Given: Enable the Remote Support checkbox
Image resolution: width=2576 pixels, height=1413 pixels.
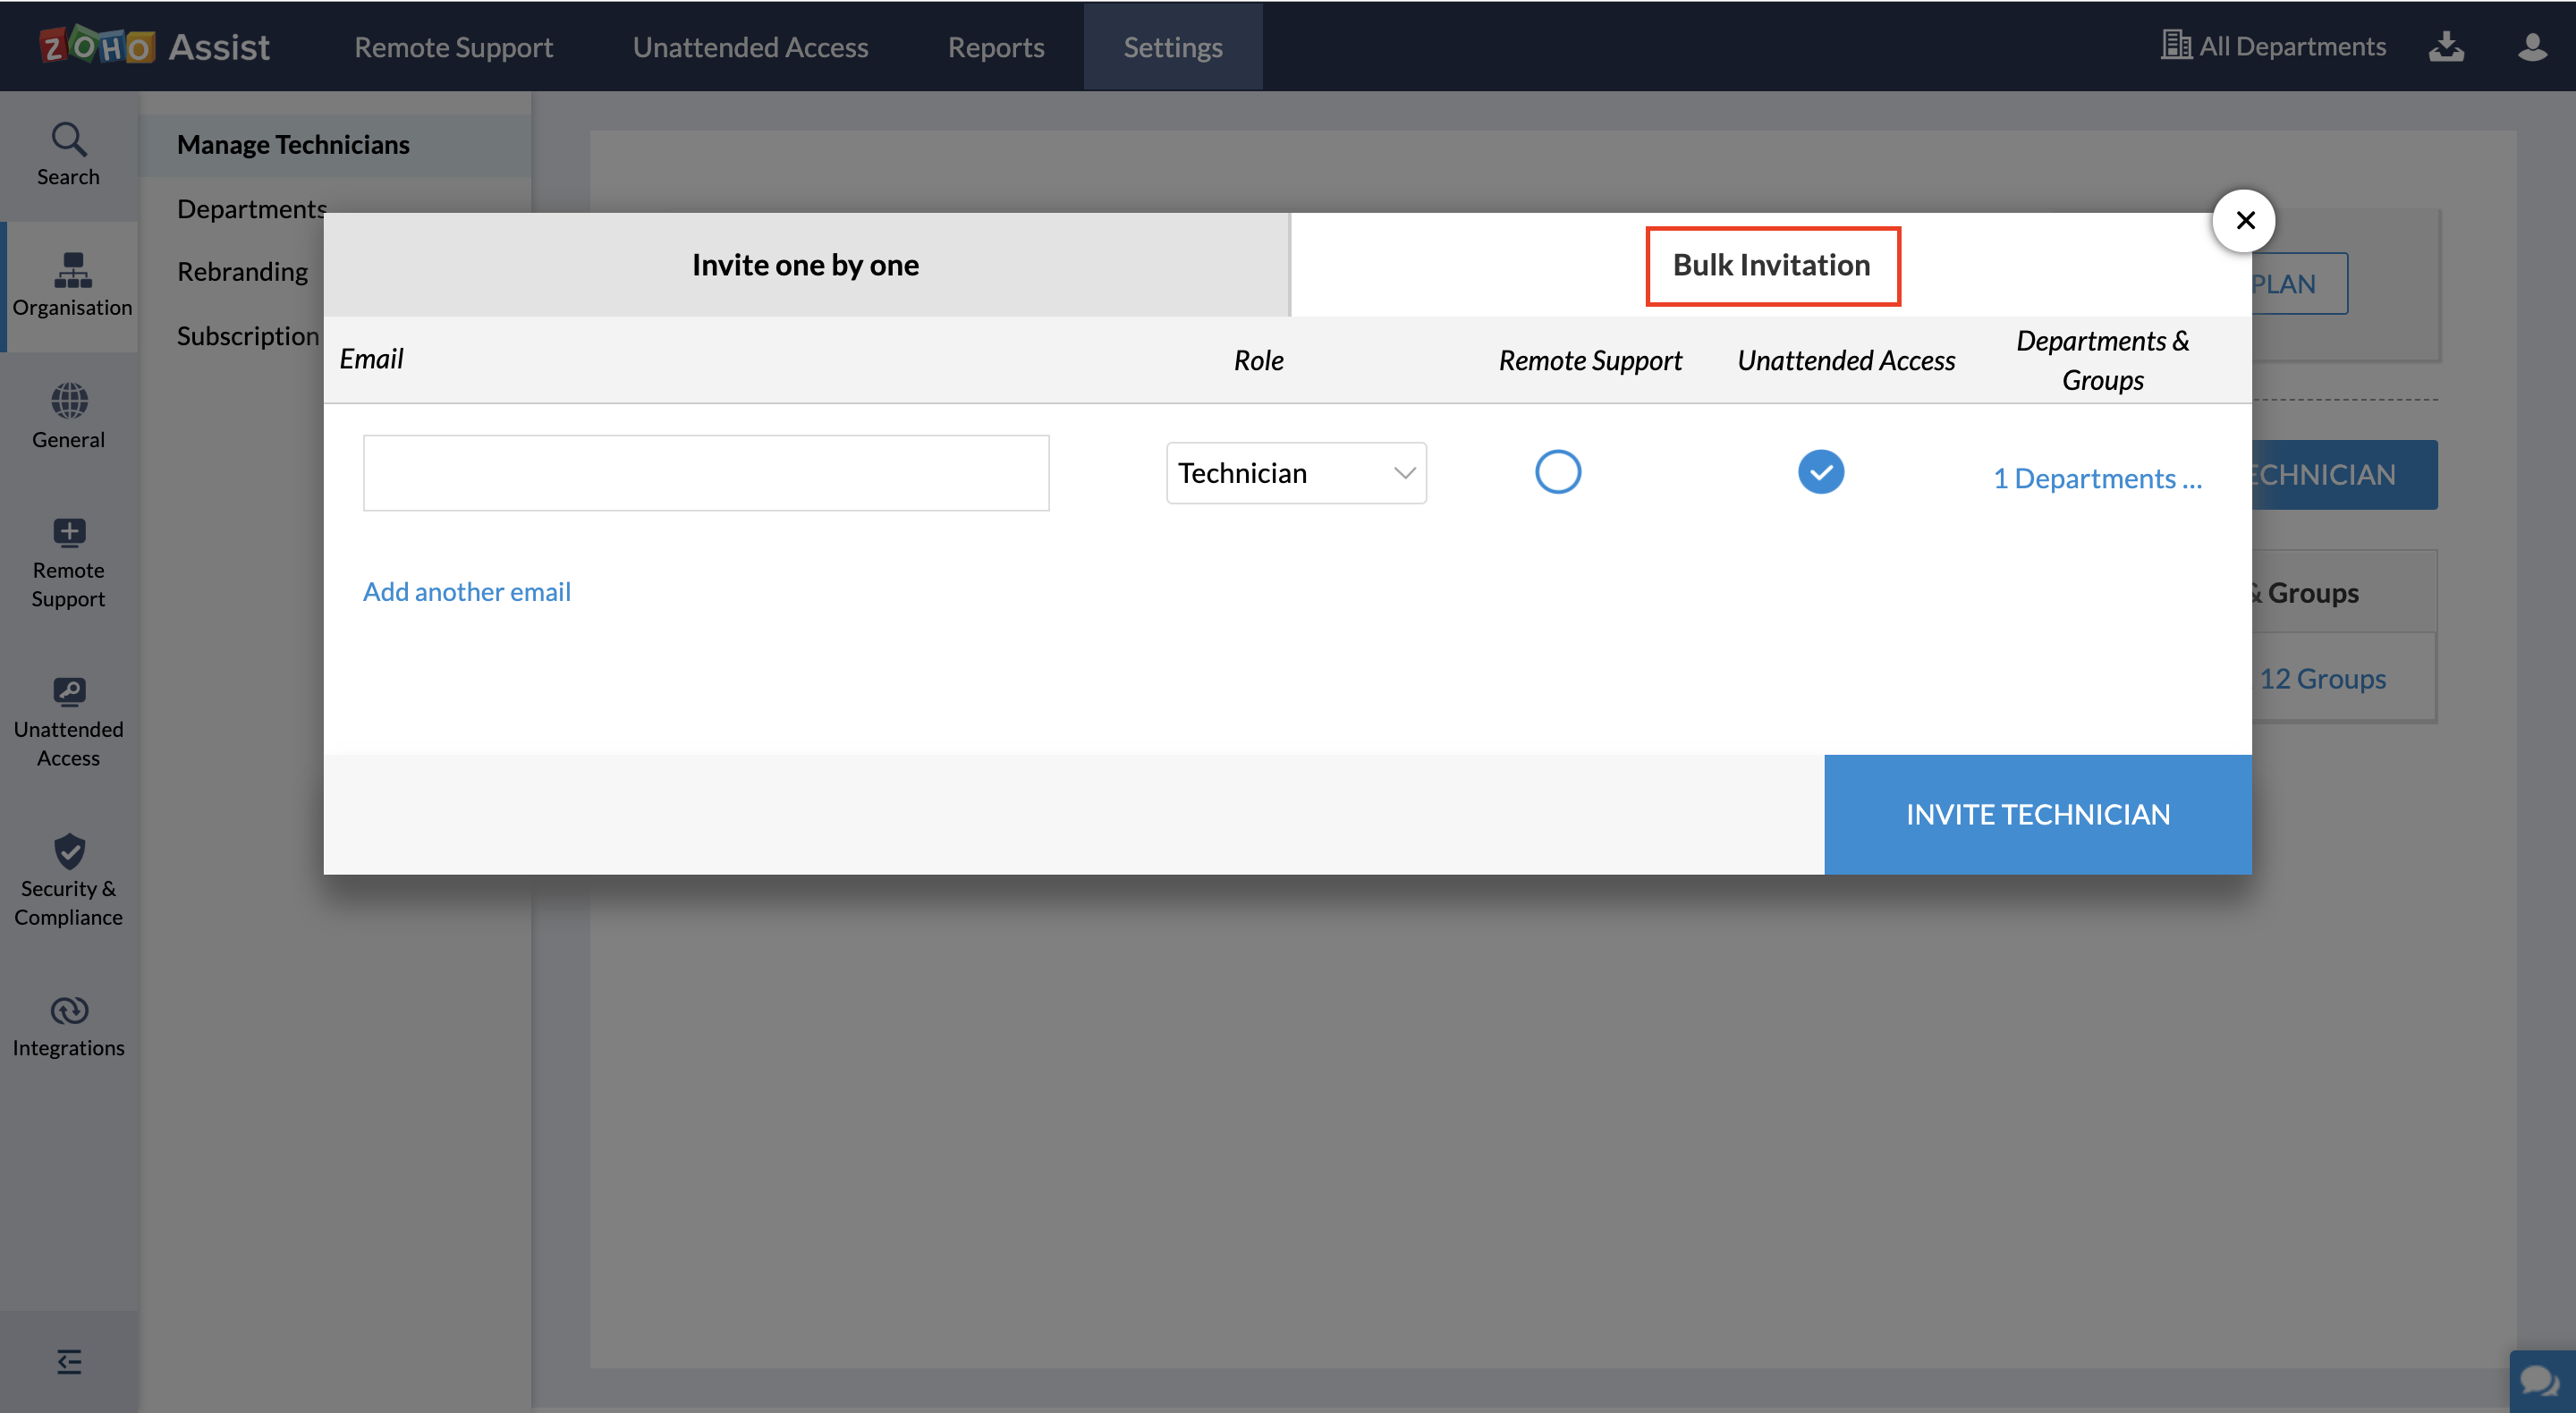Looking at the screenshot, I should coord(1557,472).
